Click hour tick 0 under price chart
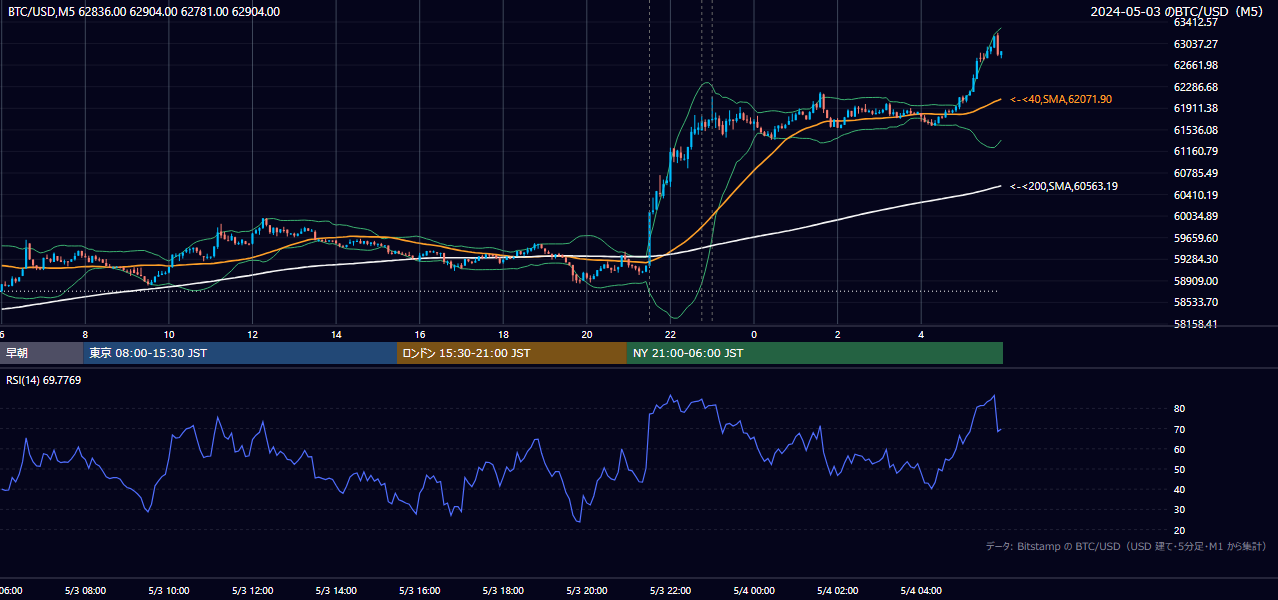This screenshot has width=1278, height=600. pyautogui.click(x=754, y=334)
